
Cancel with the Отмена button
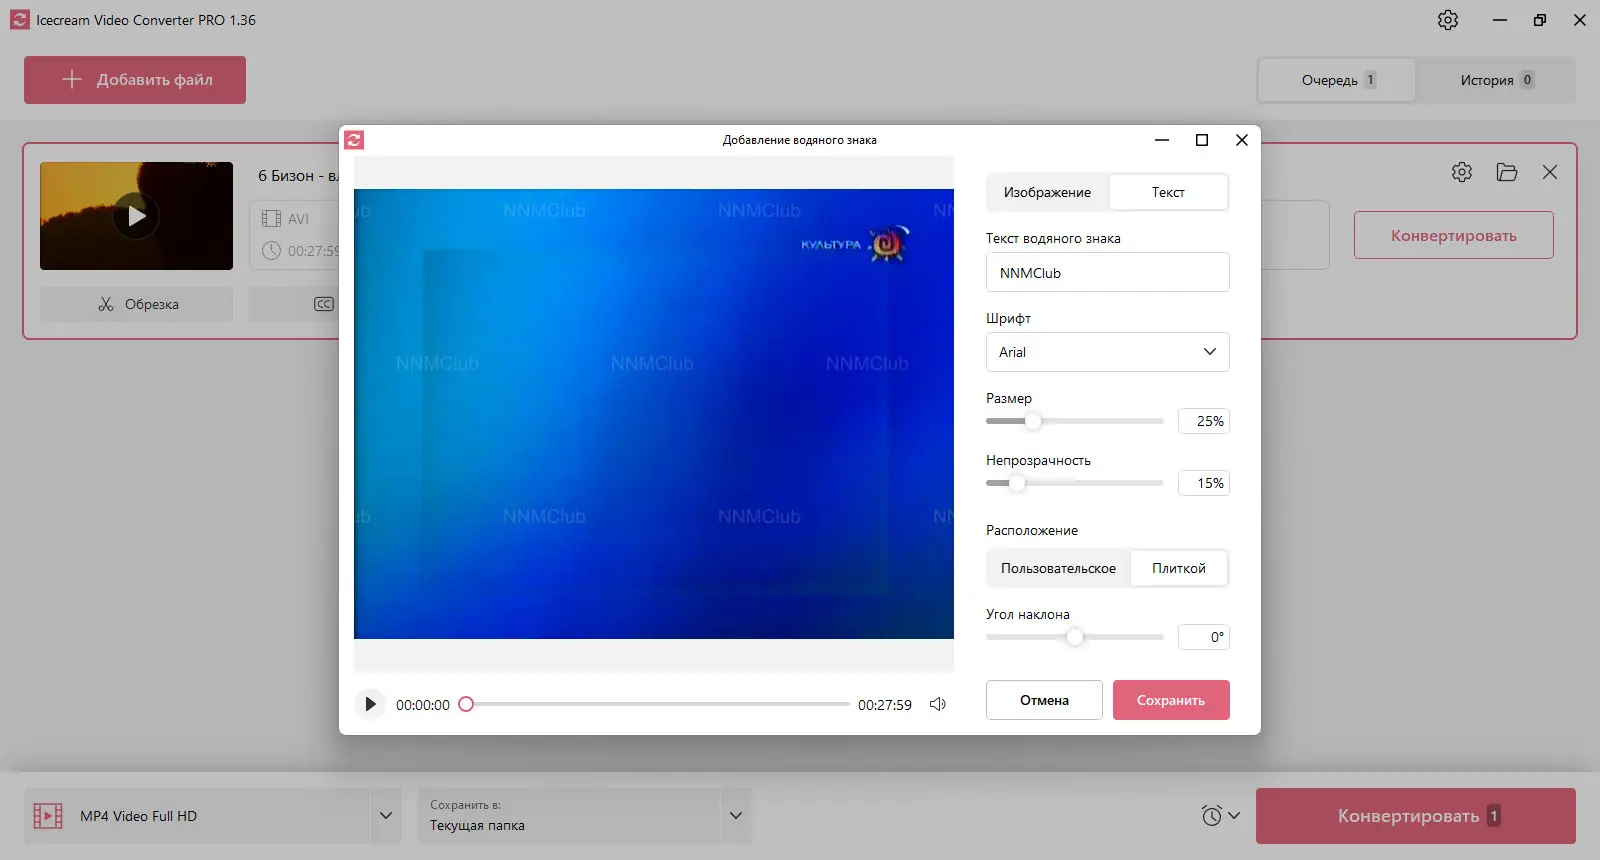click(1044, 700)
